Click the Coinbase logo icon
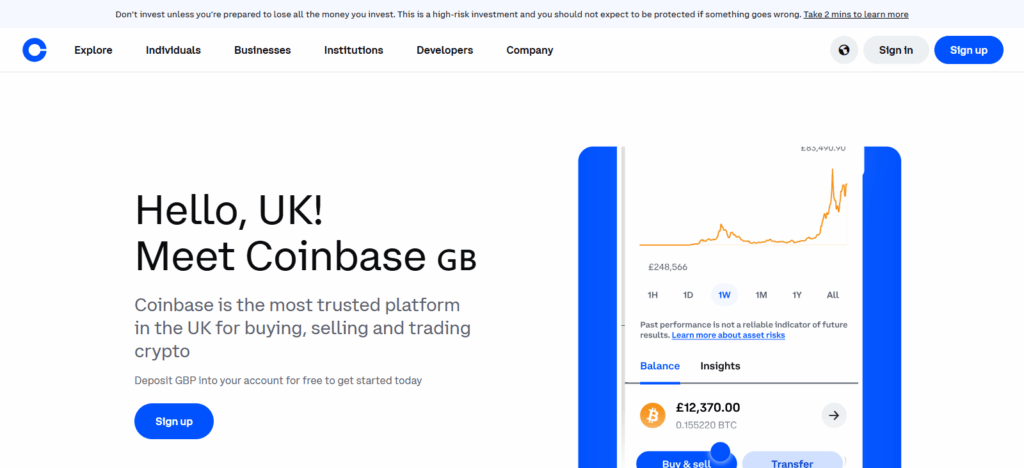Screen dimensions: 1024x468 (34, 50)
